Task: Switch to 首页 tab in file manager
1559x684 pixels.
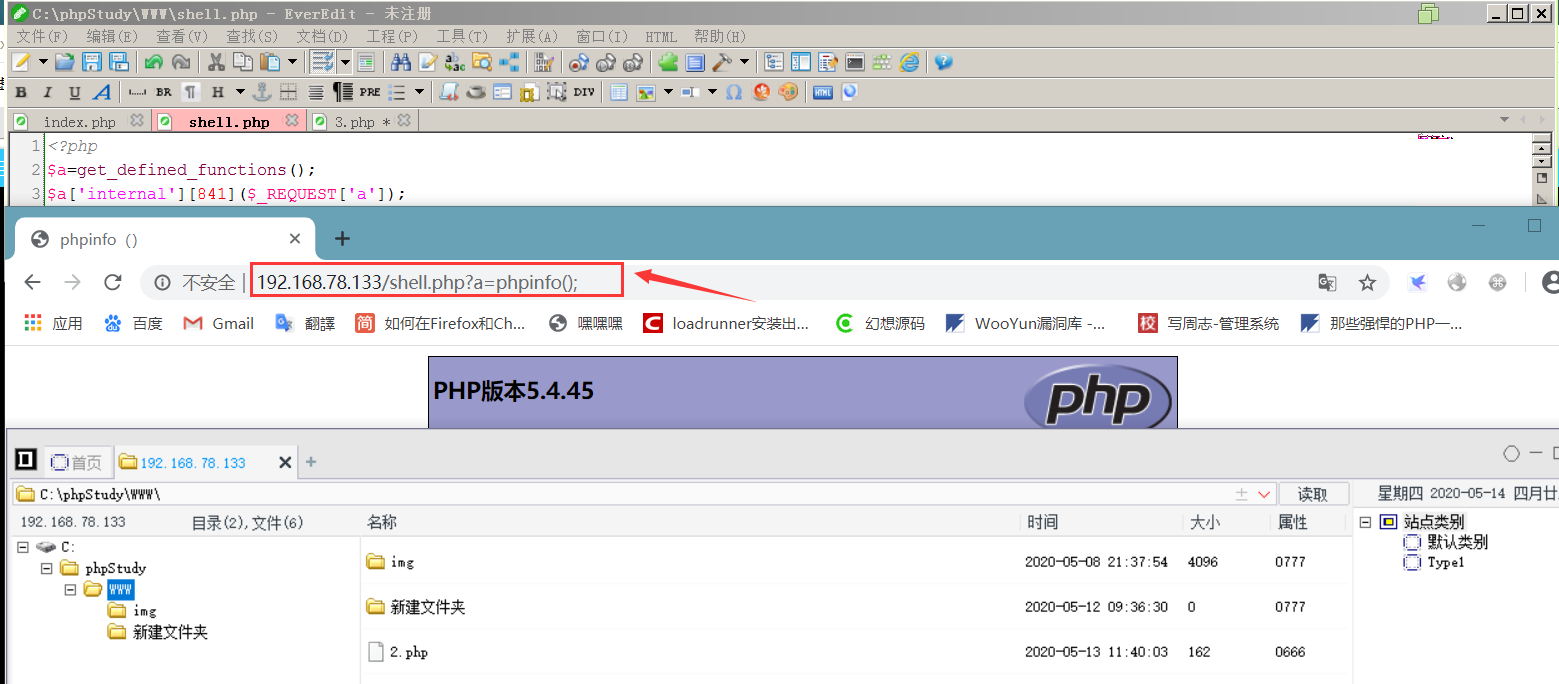Action: pyautogui.click(x=77, y=462)
